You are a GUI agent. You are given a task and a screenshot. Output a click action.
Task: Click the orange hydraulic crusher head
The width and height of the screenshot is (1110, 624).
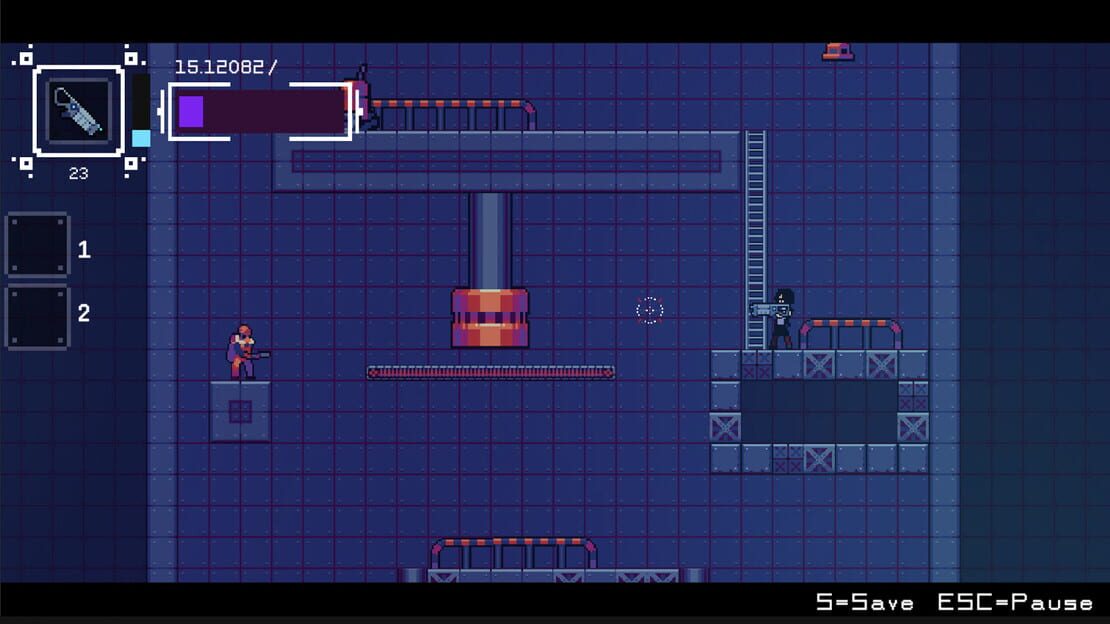(x=490, y=318)
